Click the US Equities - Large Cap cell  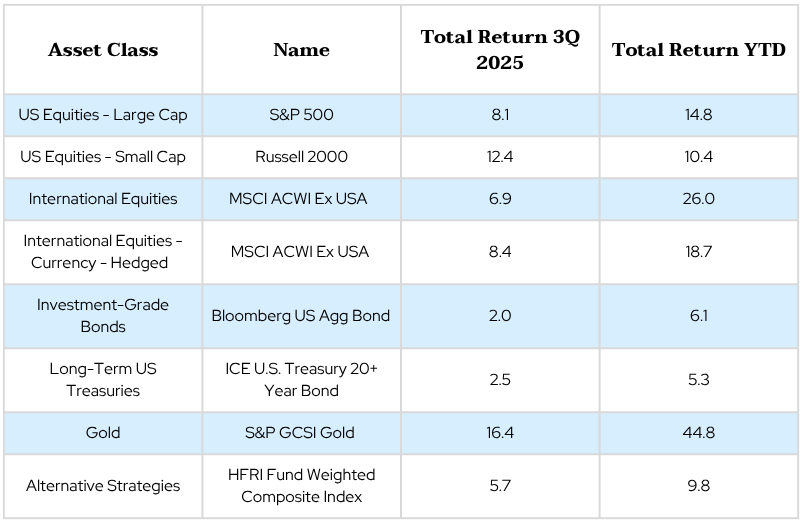(103, 115)
